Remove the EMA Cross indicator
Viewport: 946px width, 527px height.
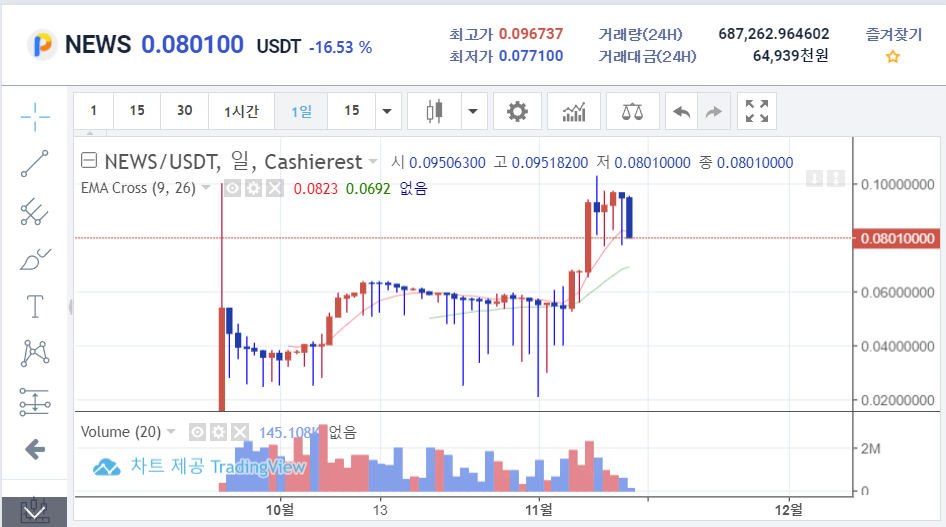[x=275, y=189]
